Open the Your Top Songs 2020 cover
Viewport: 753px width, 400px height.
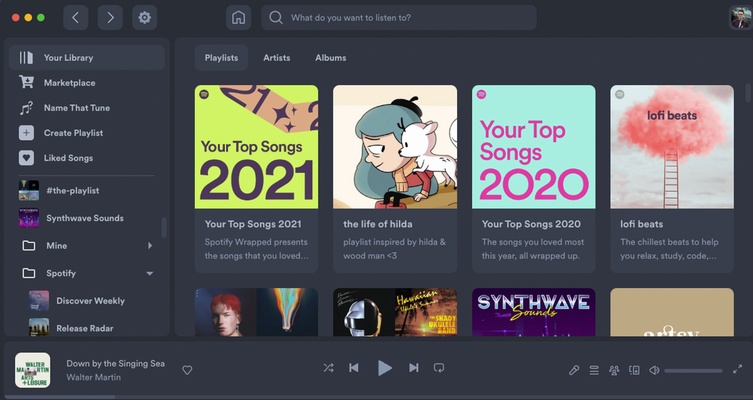(534, 147)
